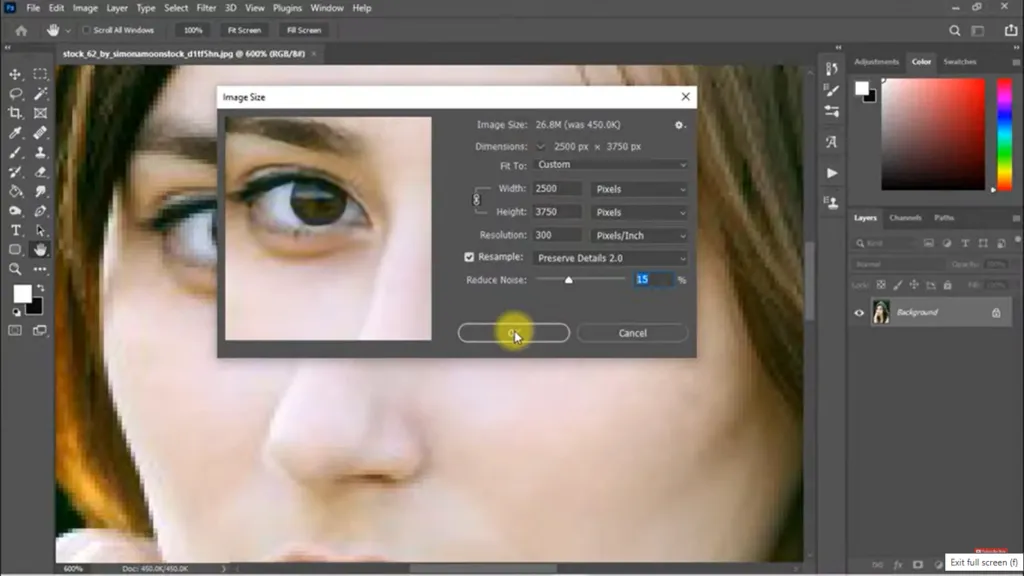Activate the Zoom tool magnifier
The height and width of the screenshot is (576, 1024).
point(16,269)
